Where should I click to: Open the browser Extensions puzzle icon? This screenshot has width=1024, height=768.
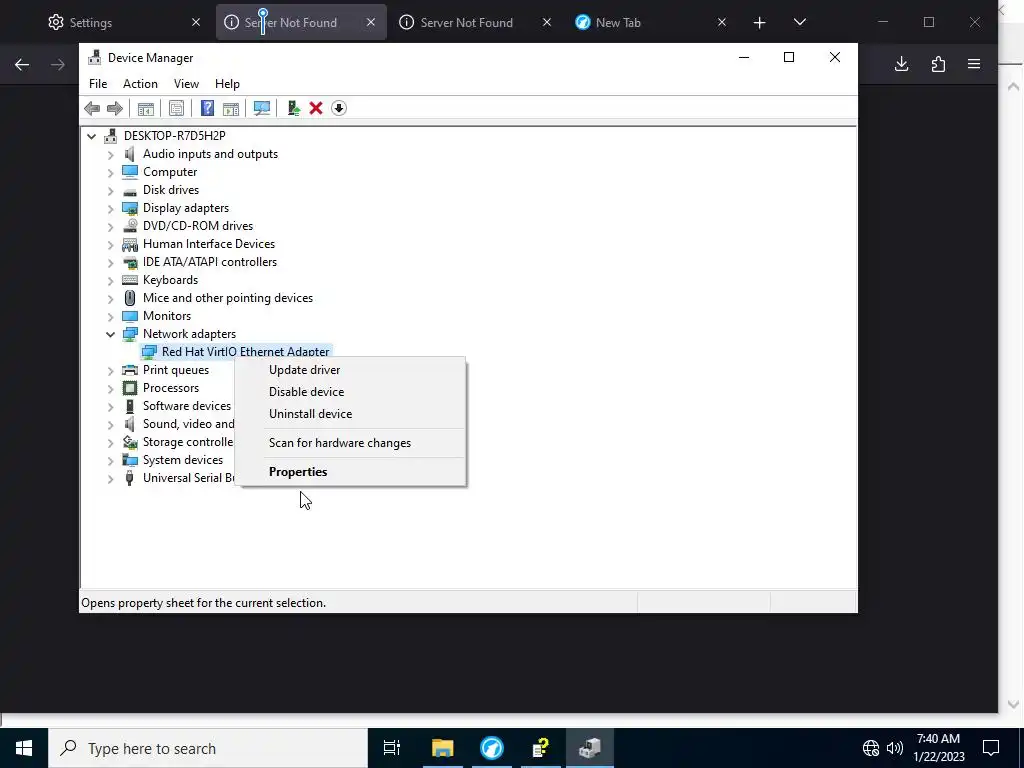coord(938,64)
